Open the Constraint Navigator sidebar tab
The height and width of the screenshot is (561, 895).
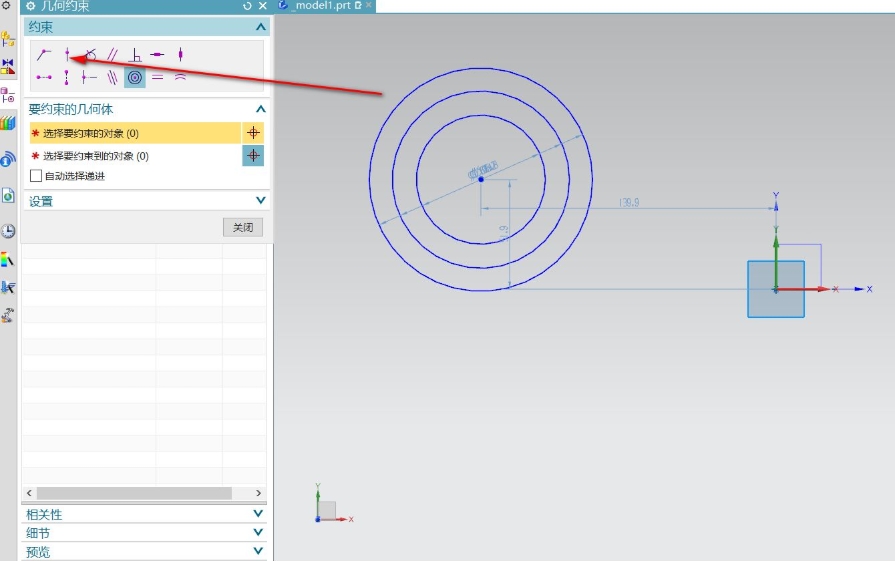click(8, 66)
